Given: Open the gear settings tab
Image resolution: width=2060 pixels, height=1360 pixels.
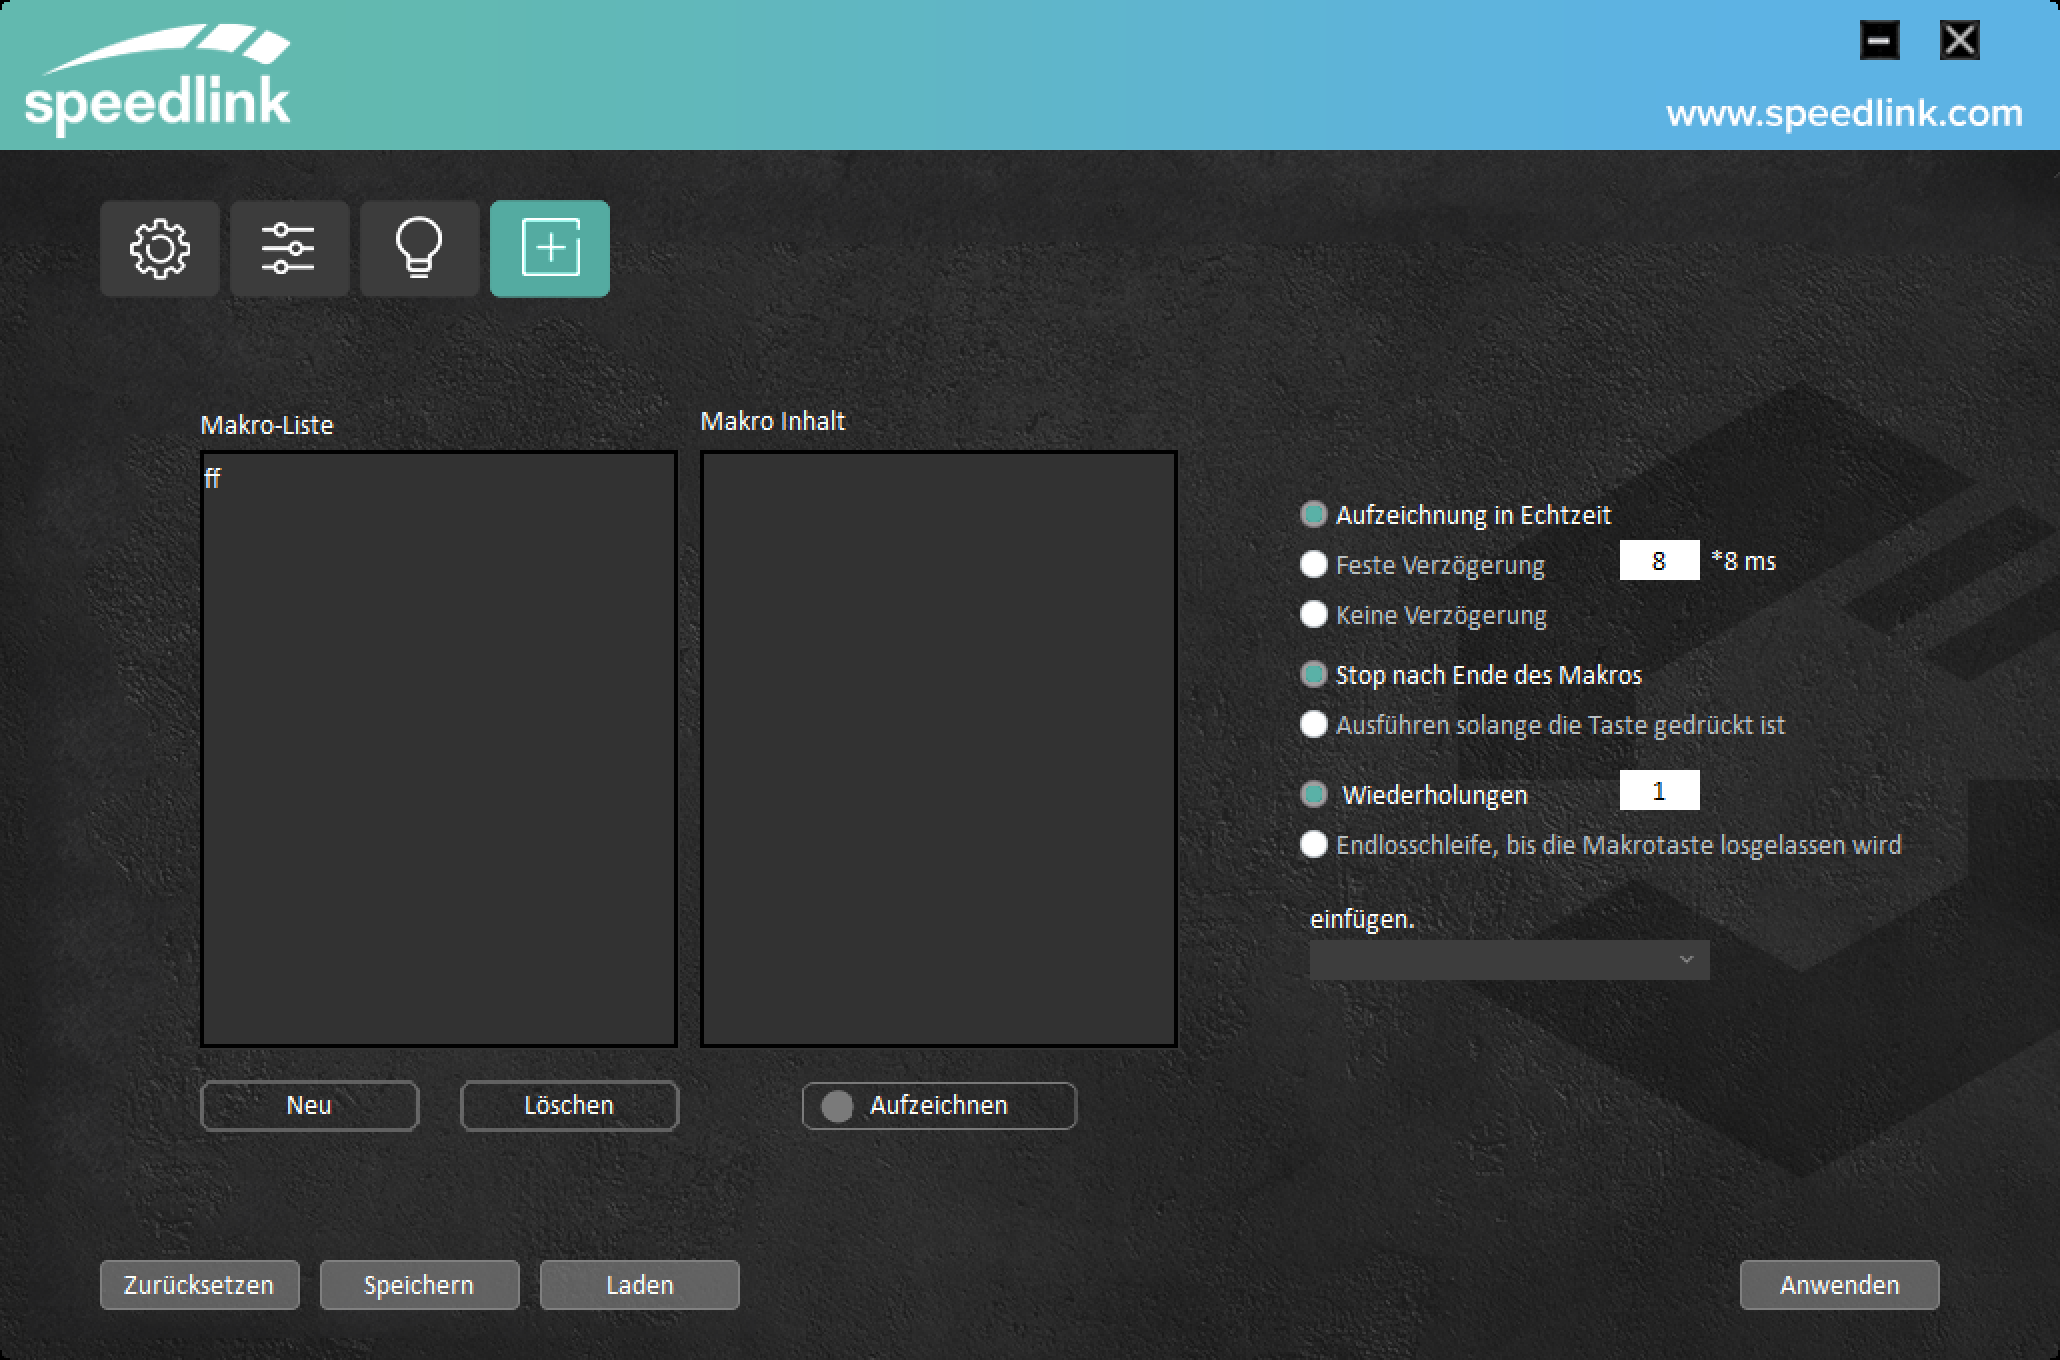Looking at the screenshot, I should [x=160, y=248].
